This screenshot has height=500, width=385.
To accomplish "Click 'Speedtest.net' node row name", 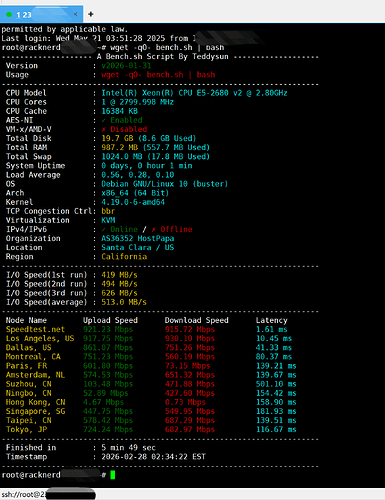I will click(x=35, y=329).
